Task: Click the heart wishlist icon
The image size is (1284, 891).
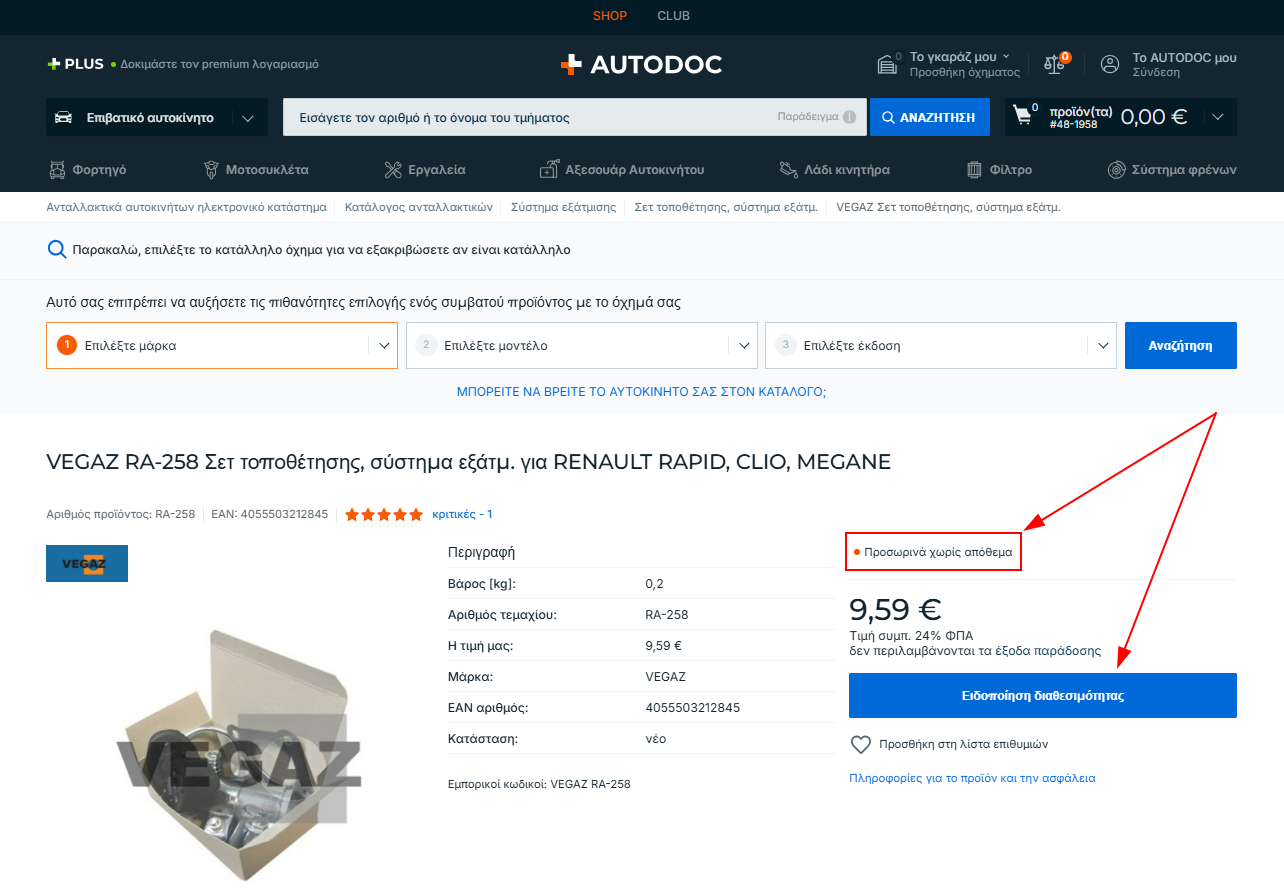Action: pyautogui.click(x=860, y=745)
